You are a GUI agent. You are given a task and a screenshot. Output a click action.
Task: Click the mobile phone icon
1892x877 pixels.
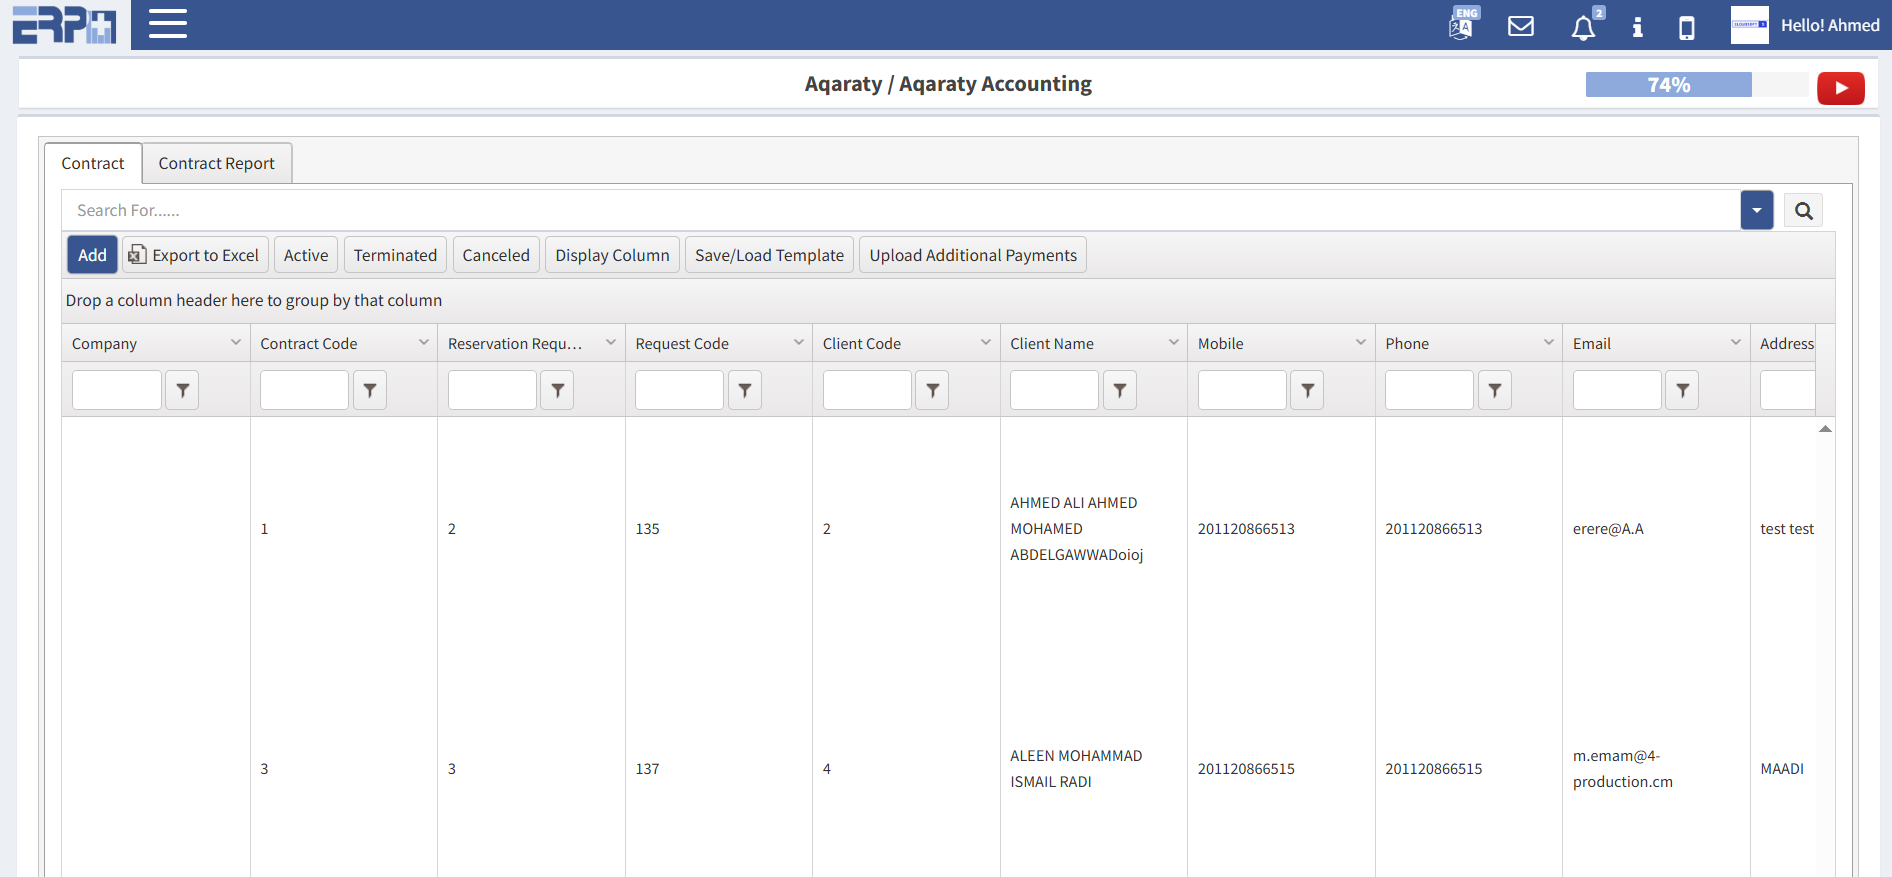(1687, 27)
